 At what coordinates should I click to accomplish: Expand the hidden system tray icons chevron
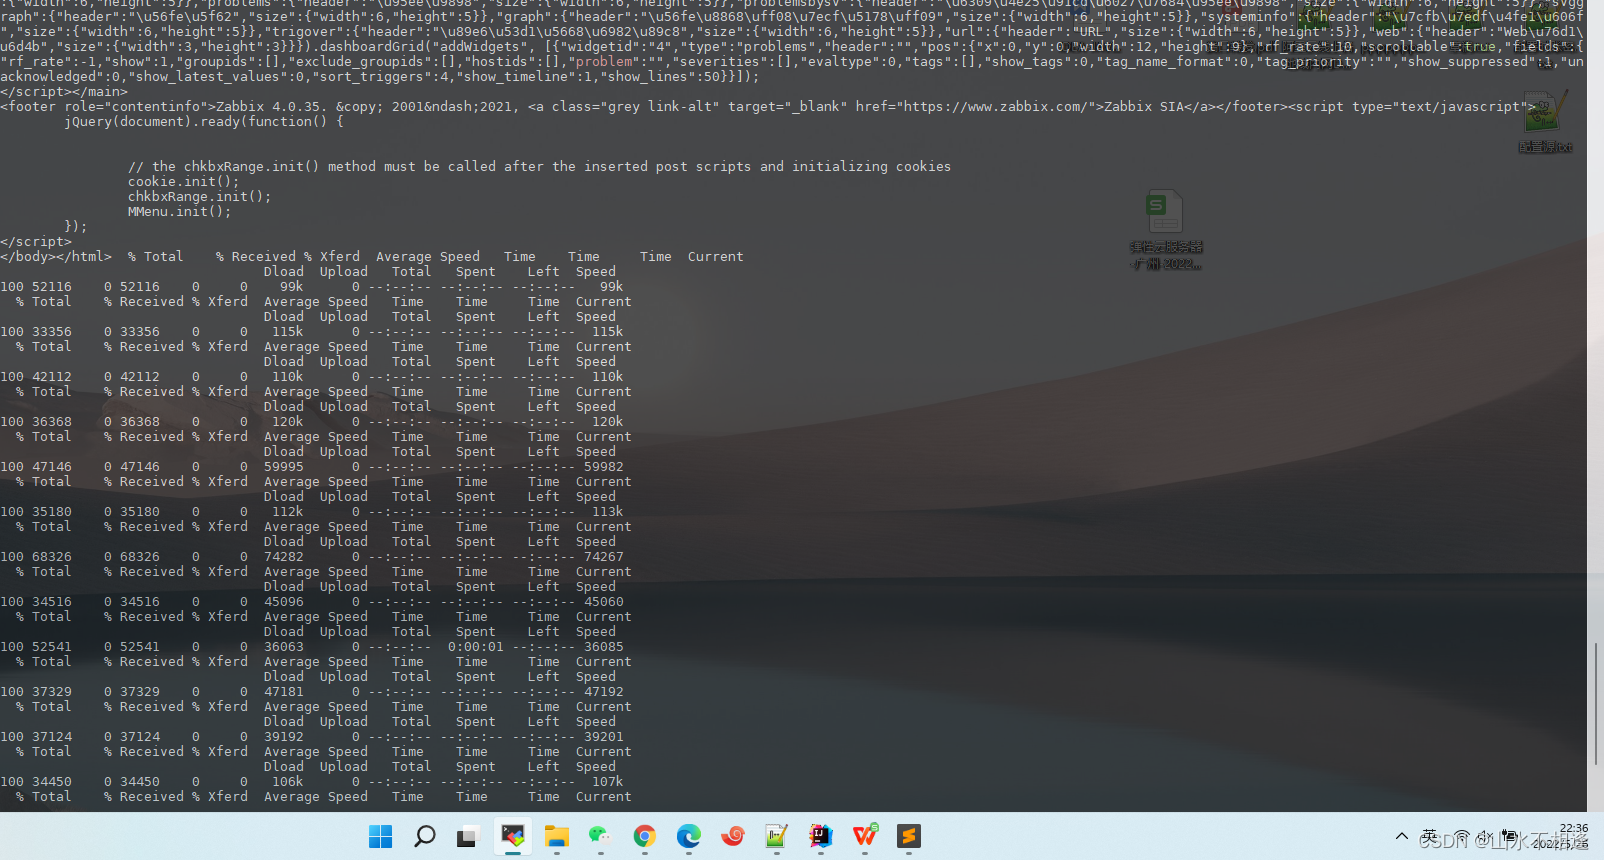point(1402,836)
